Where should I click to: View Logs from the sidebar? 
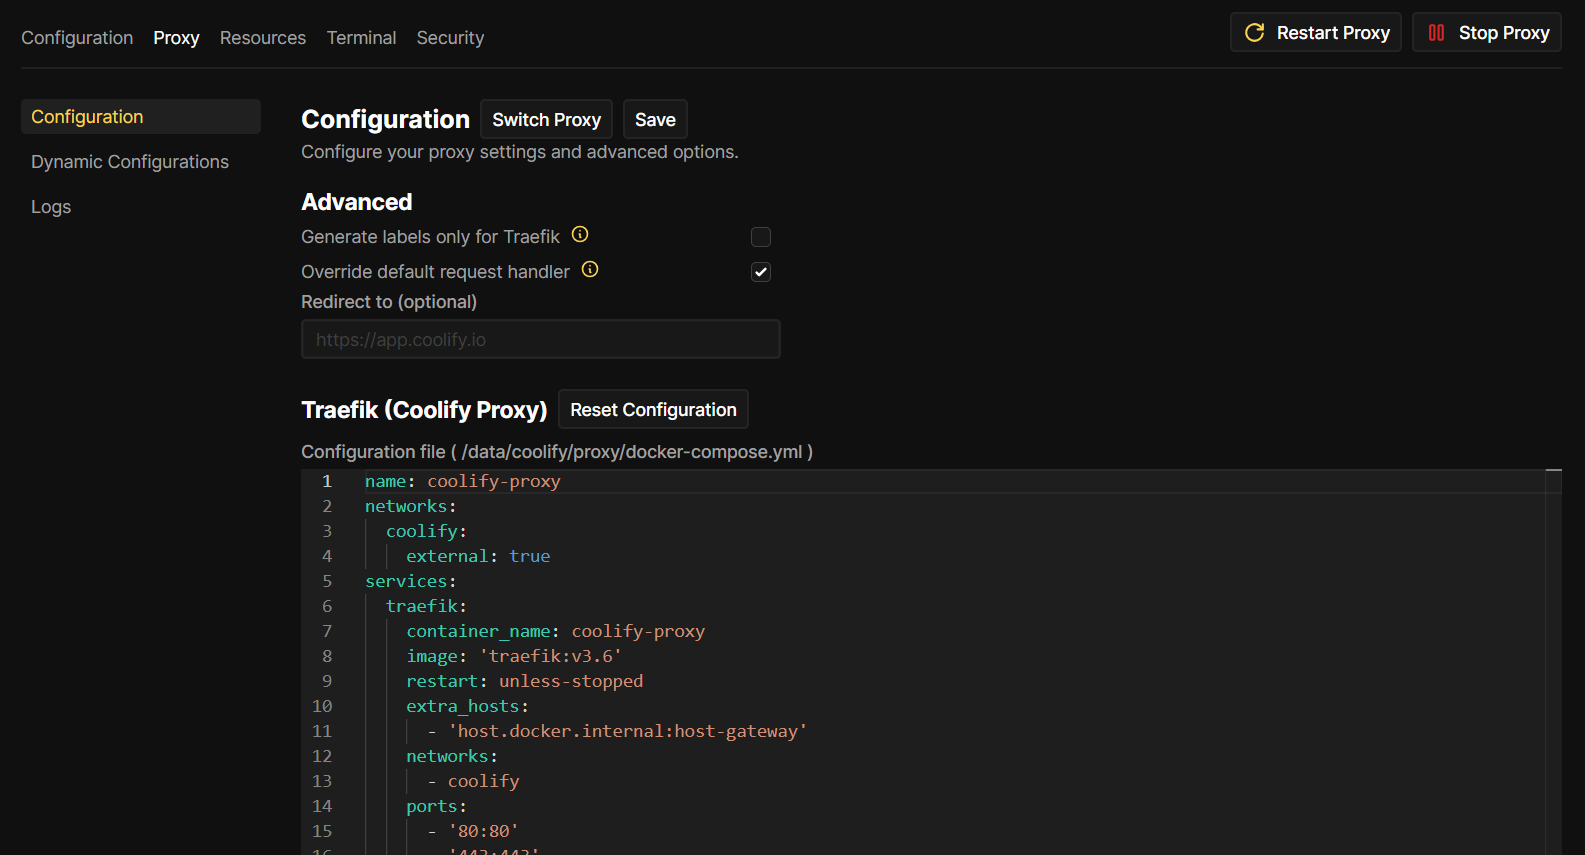(51, 207)
